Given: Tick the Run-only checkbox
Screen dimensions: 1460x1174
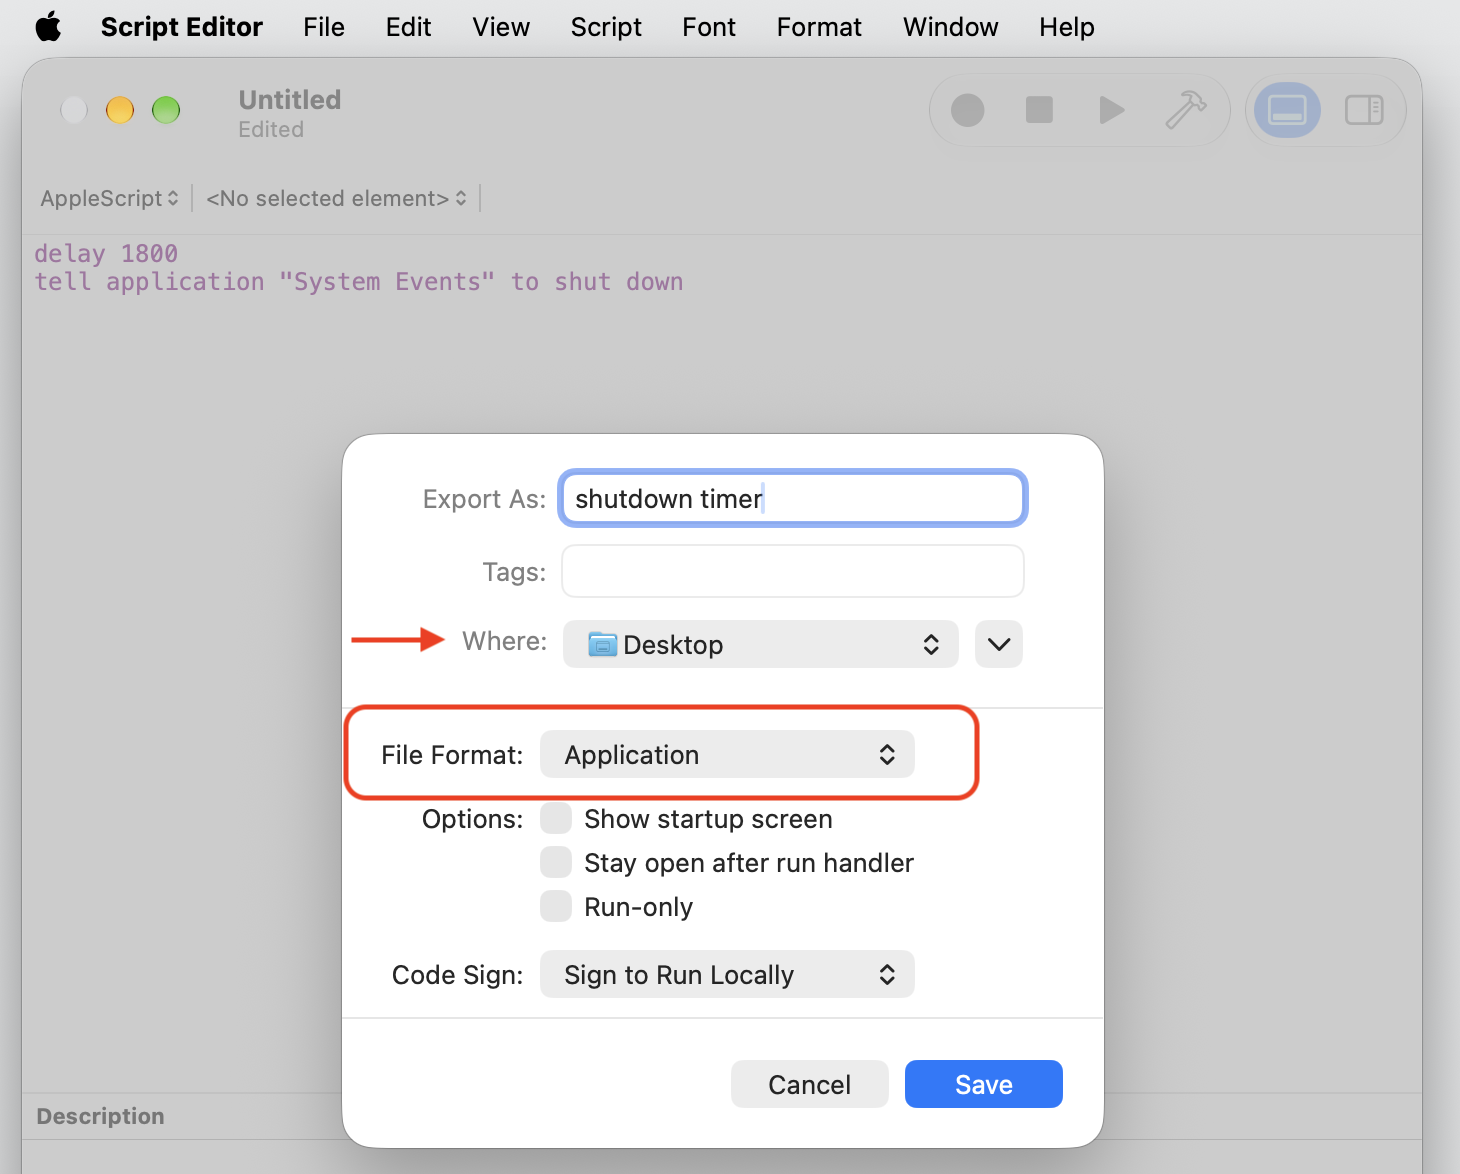Looking at the screenshot, I should [x=556, y=906].
